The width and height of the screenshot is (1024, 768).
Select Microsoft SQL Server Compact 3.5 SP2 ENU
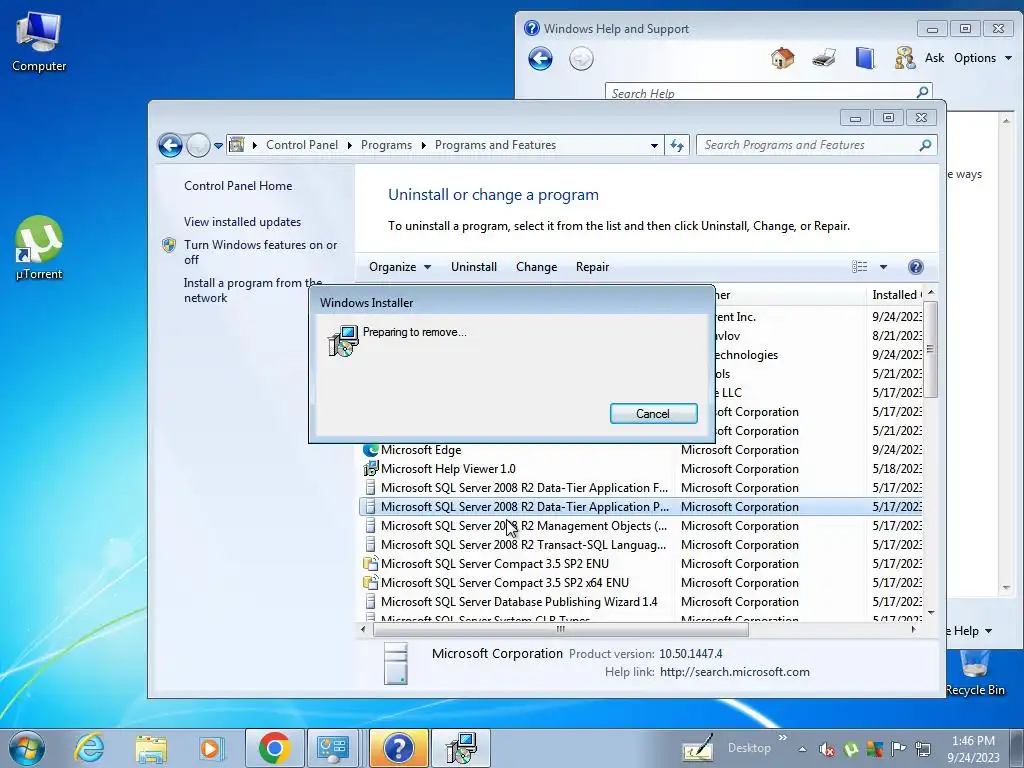(x=494, y=564)
